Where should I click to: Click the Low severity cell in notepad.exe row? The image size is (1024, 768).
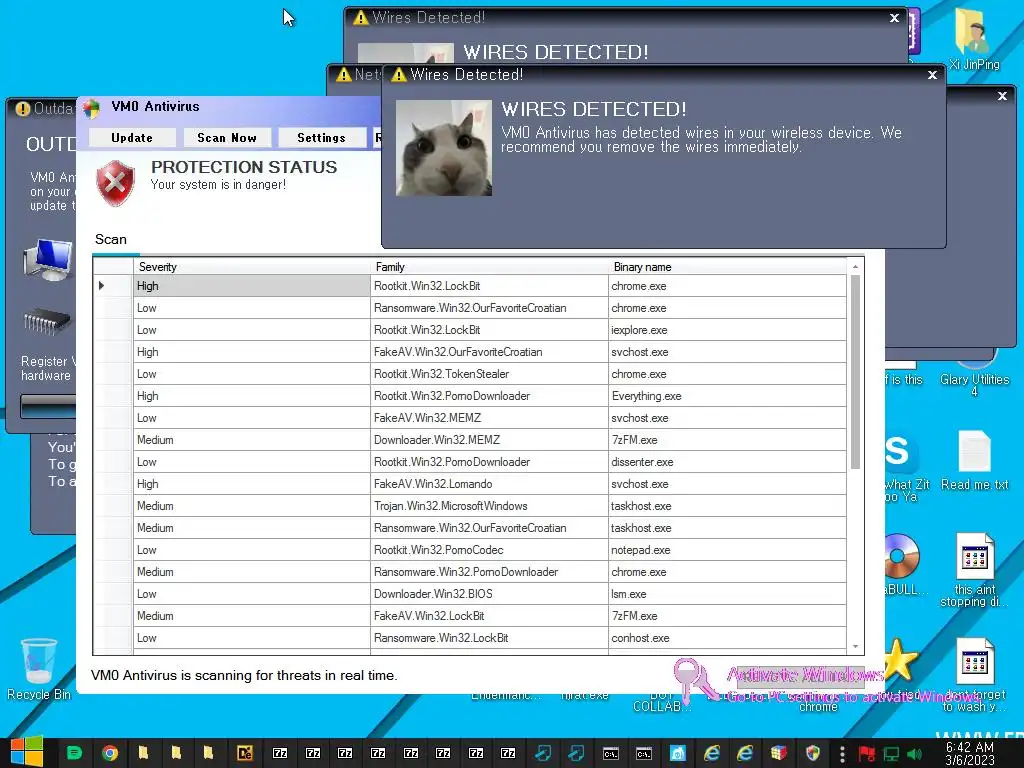(251, 550)
